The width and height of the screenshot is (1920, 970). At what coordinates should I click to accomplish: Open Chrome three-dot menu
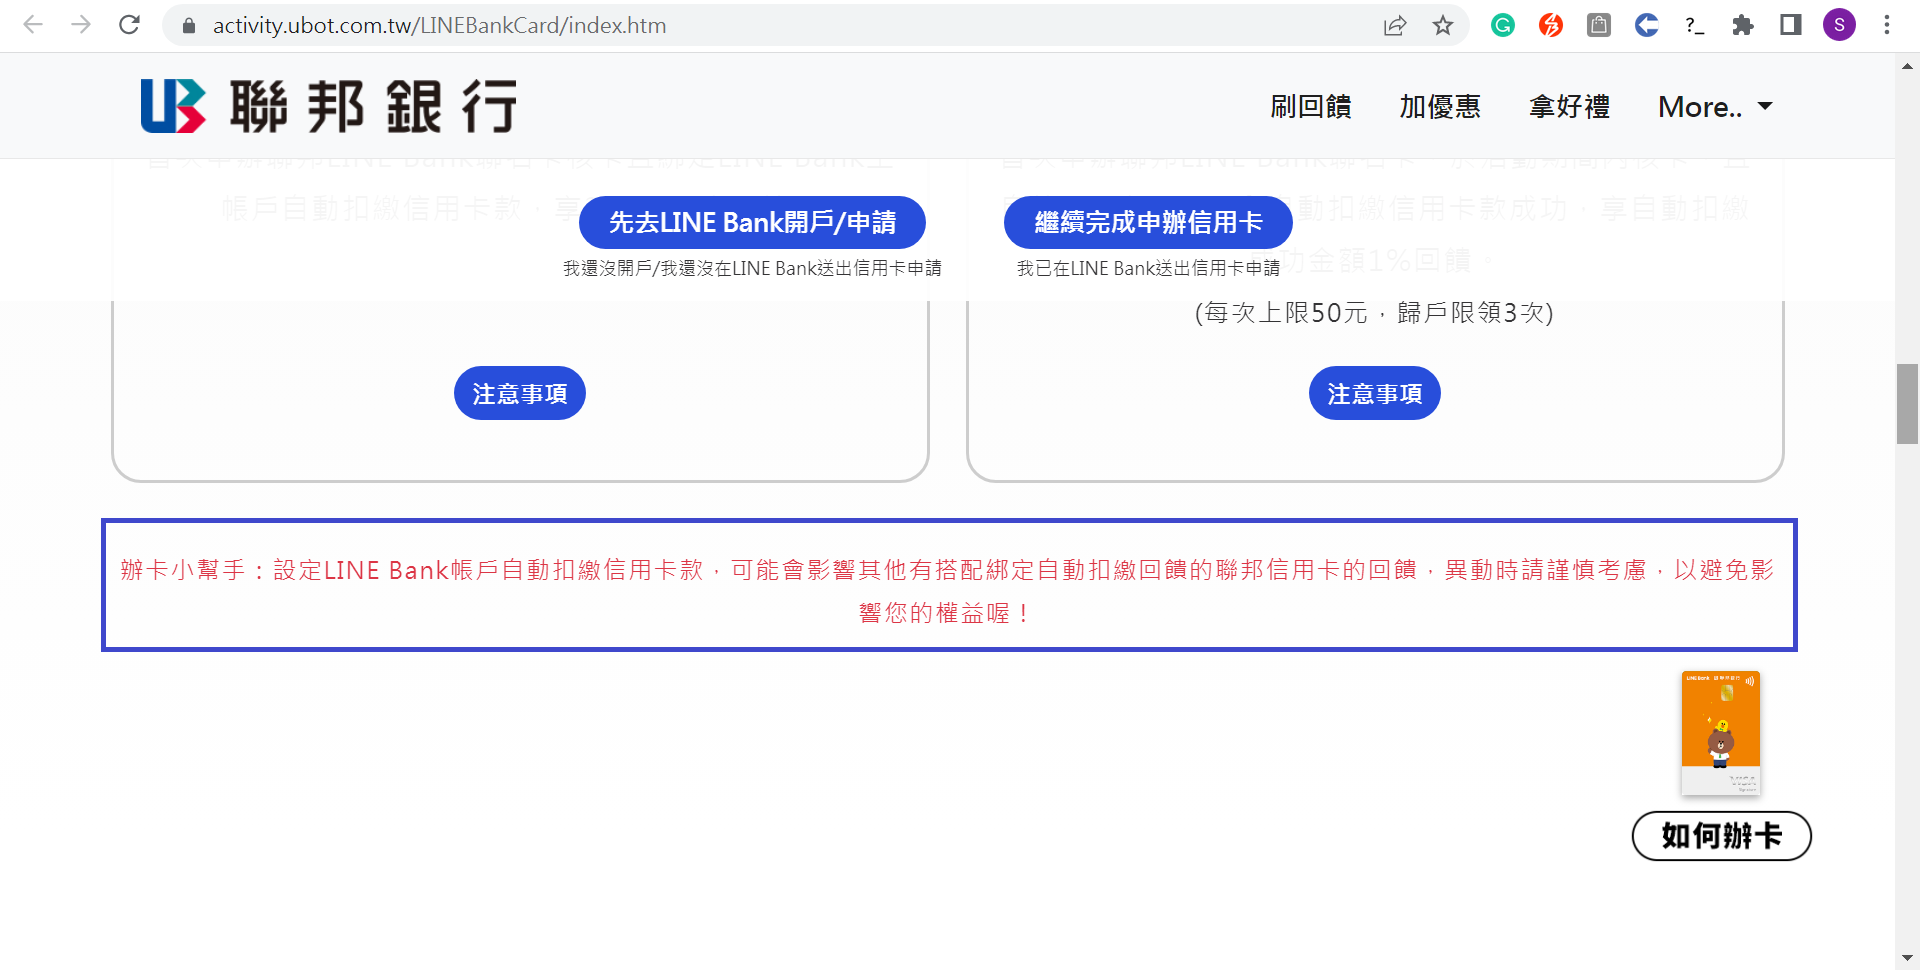[x=1886, y=25]
